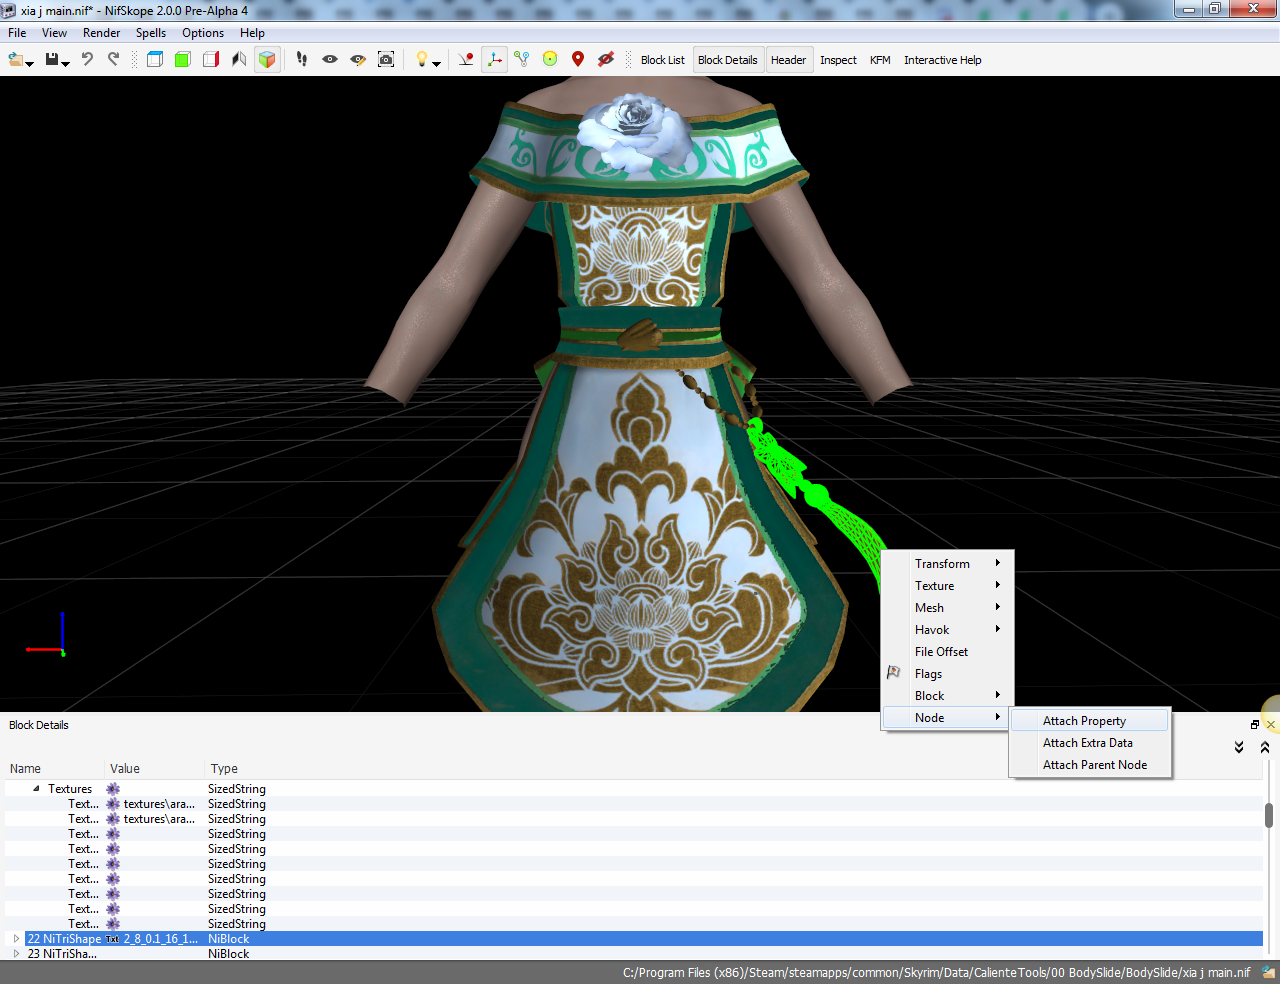Click the flag icon beside Flags

pos(894,673)
